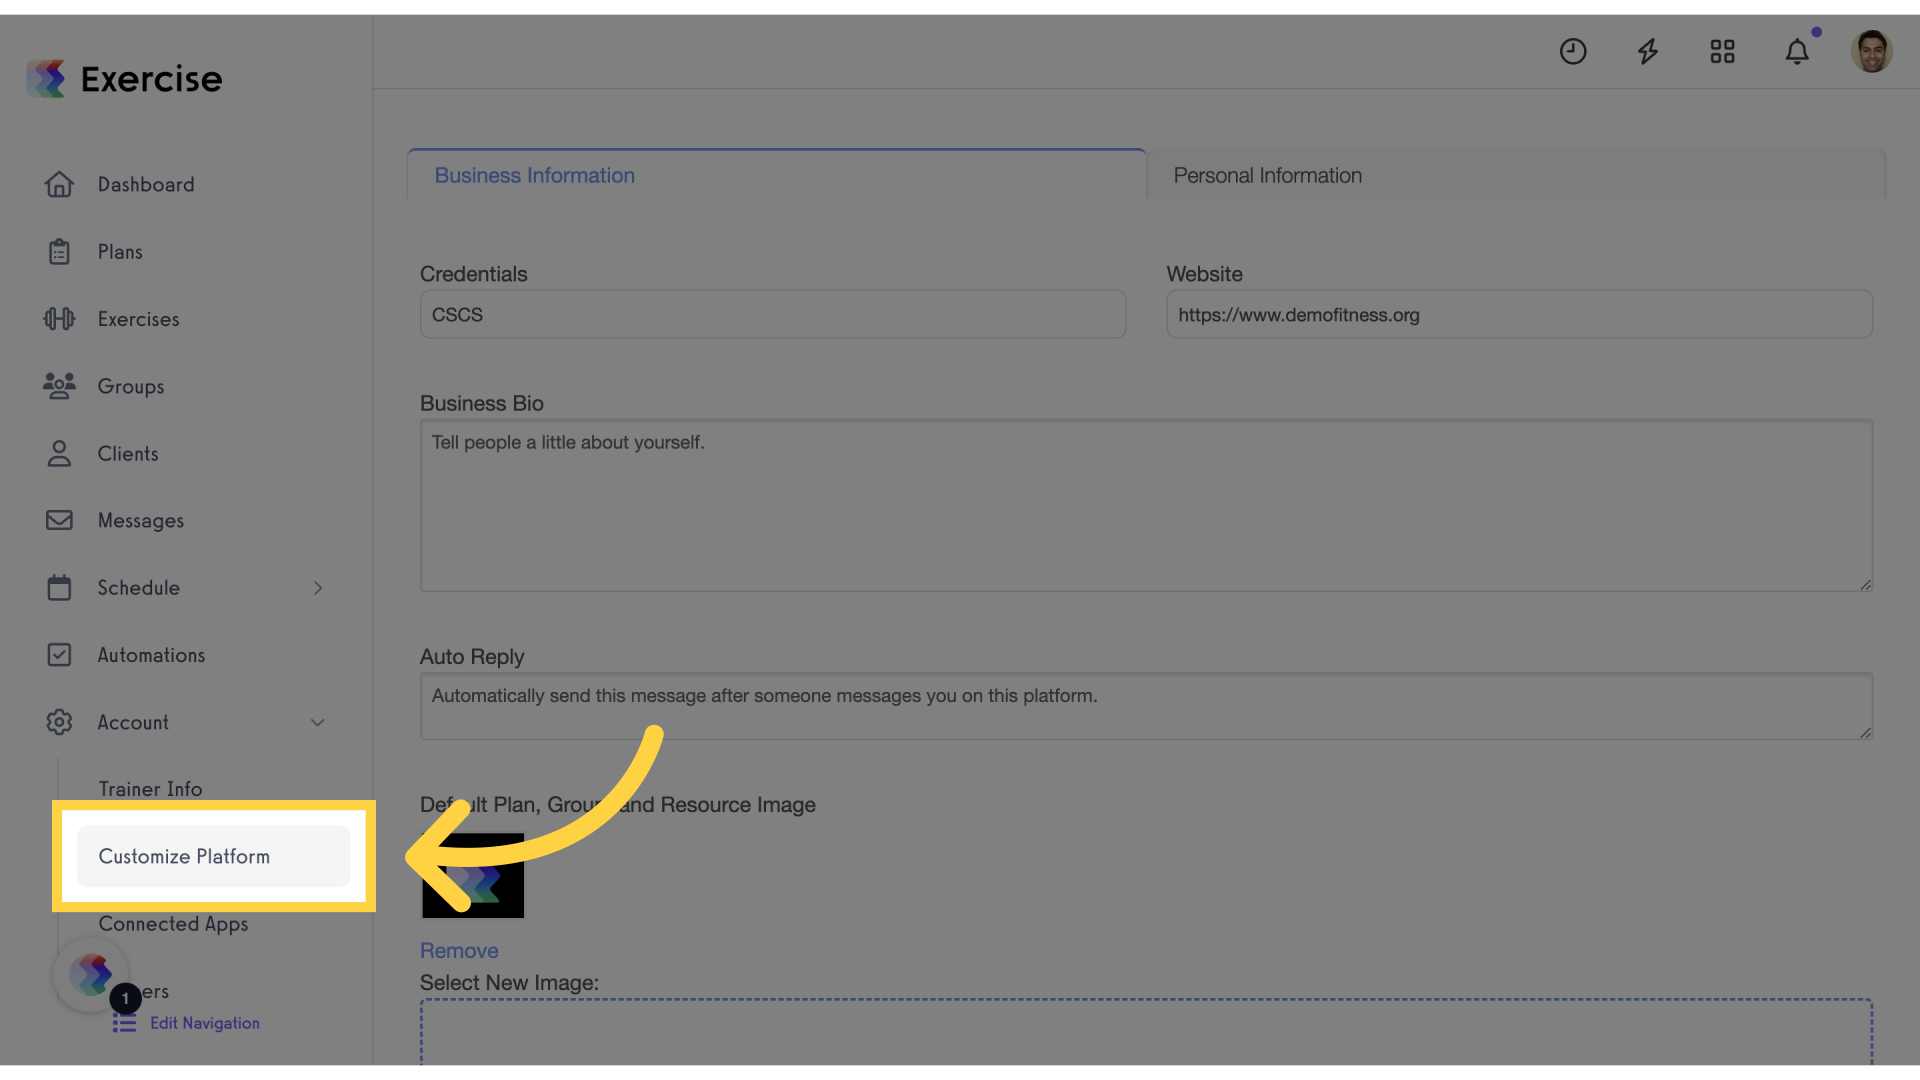Open Plans in sidebar
The height and width of the screenshot is (1080, 1920).
[x=120, y=252]
